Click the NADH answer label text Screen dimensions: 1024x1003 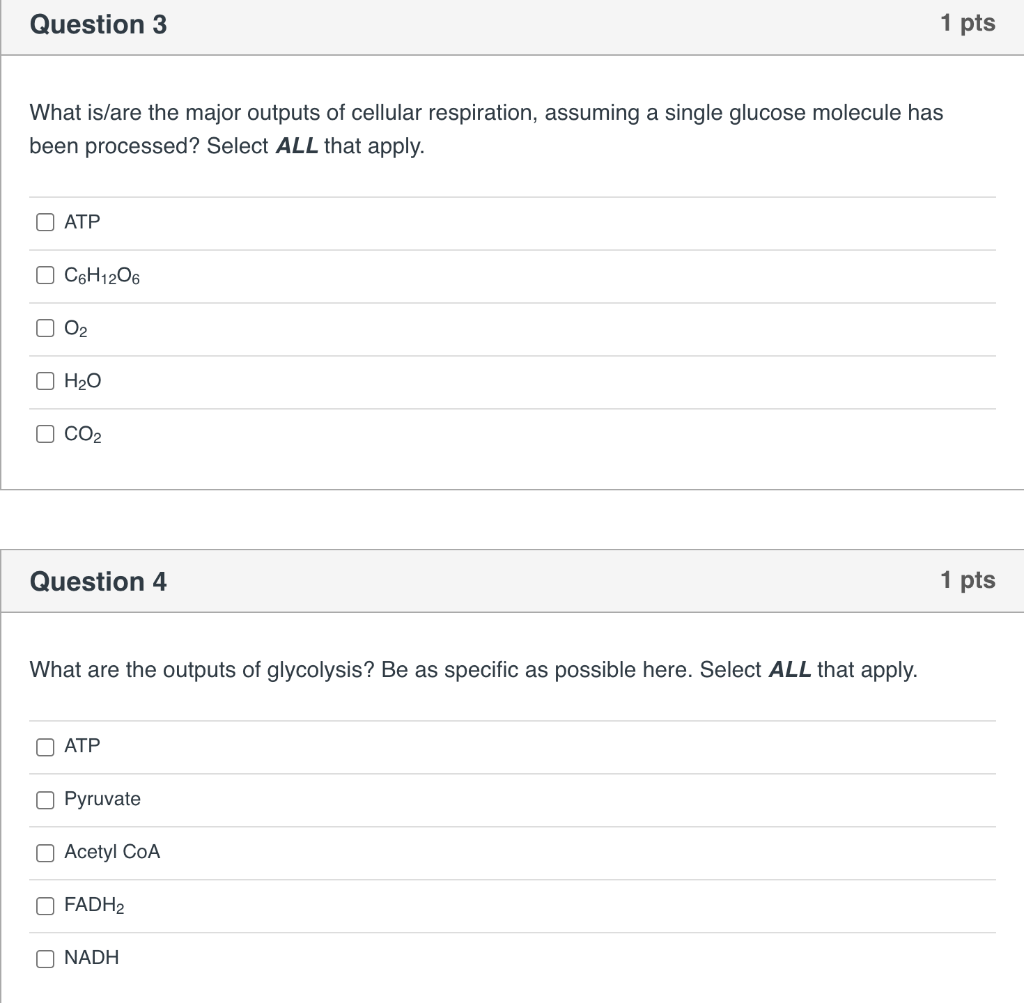(91, 958)
